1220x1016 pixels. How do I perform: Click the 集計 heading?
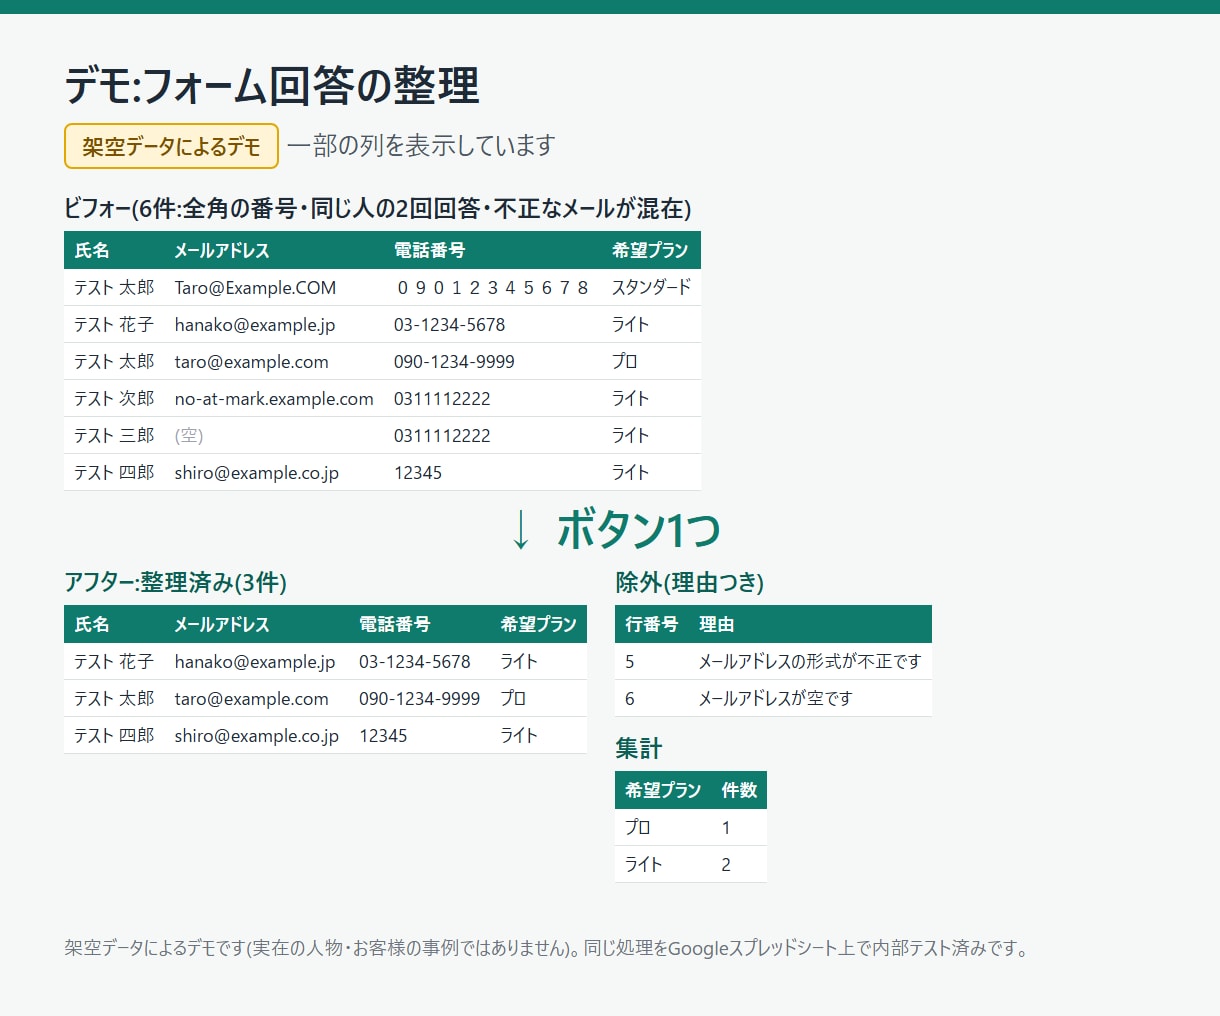639,748
